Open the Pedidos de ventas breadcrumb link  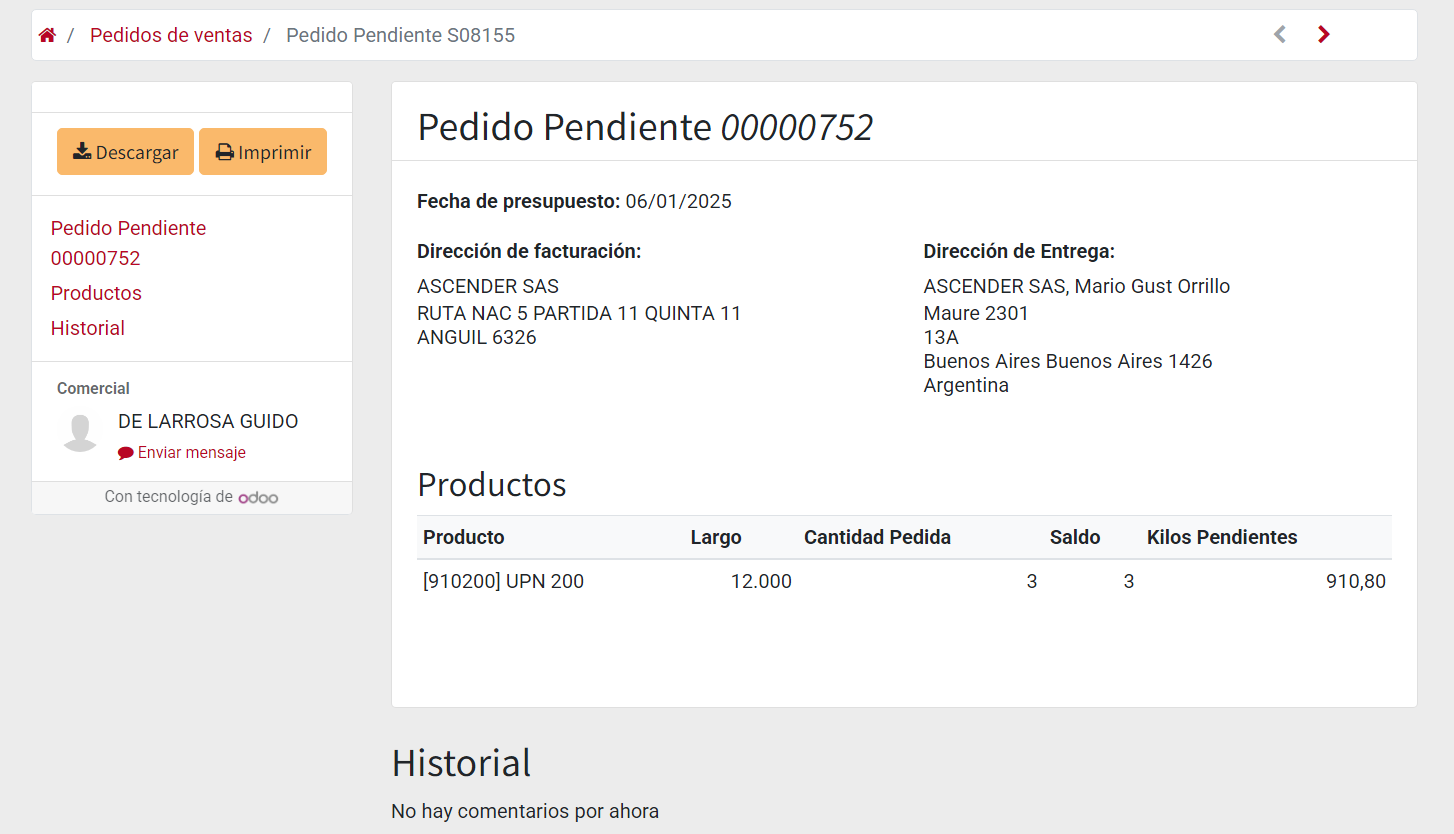click(x=171, y=35)
